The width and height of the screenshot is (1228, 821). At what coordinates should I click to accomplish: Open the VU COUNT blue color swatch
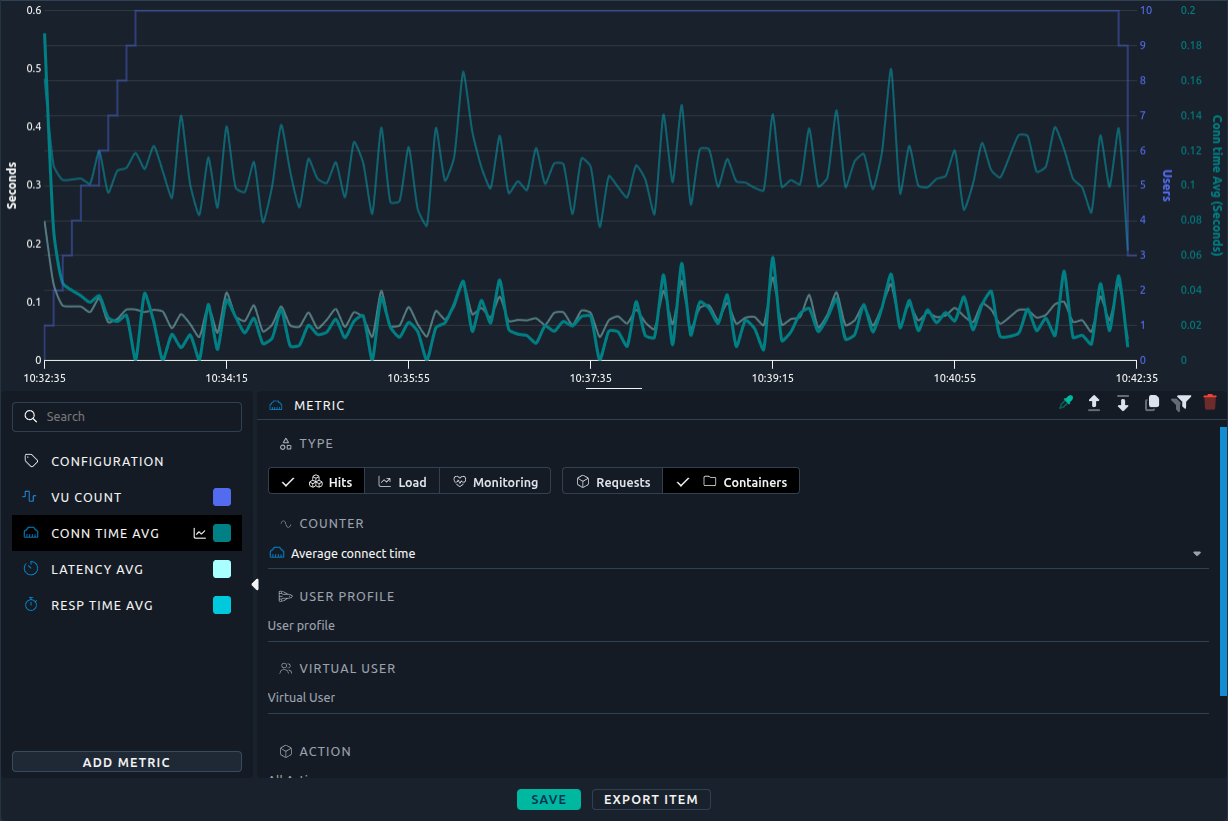coord(222,497)
